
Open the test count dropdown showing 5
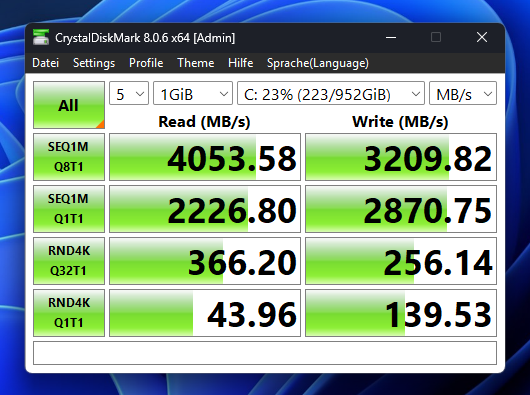pyautogui.click(x=129, y=93)
